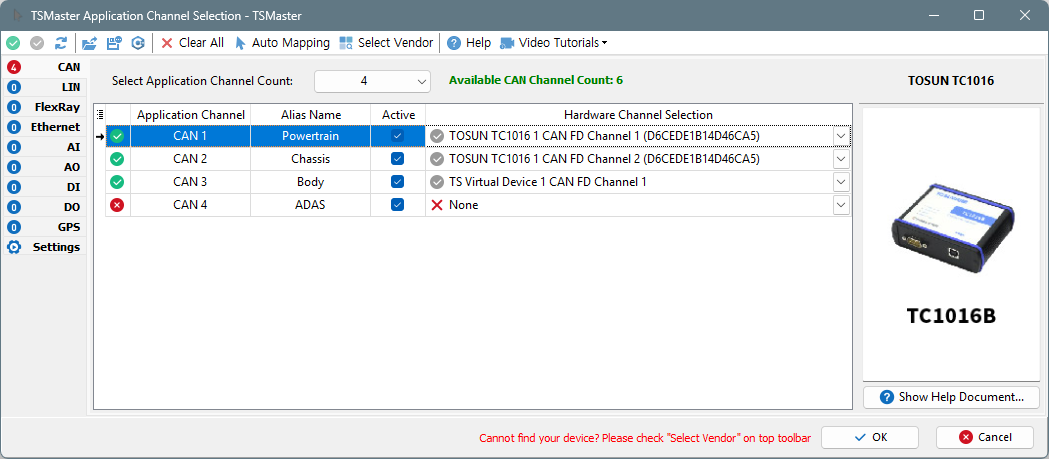Click the table options icon in header corner
1049x459 pixels.
coord(100,114)
